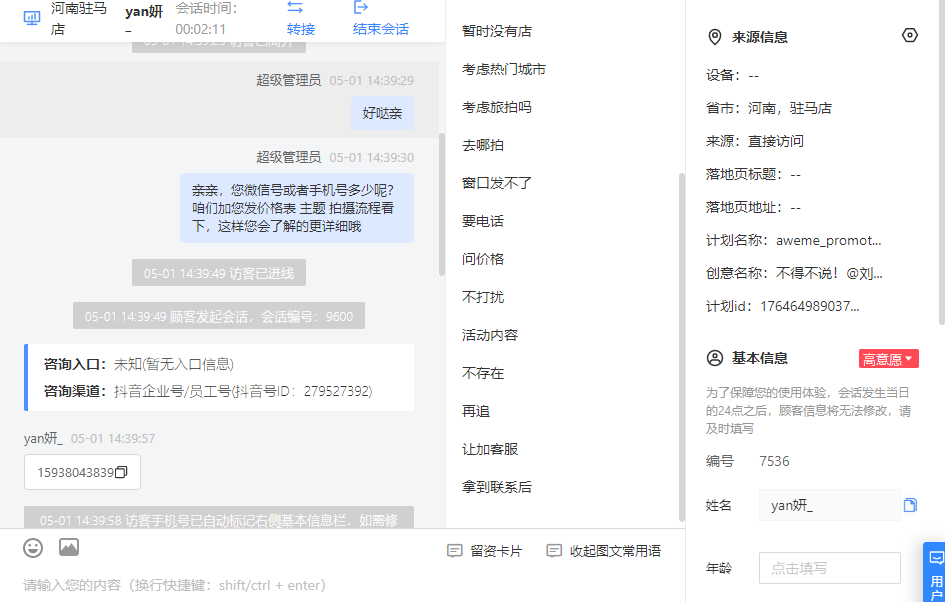The height and width of the screenshot is (602, 945).
Task: Click the 来源信息 section heading
Action: click(759, 37)
